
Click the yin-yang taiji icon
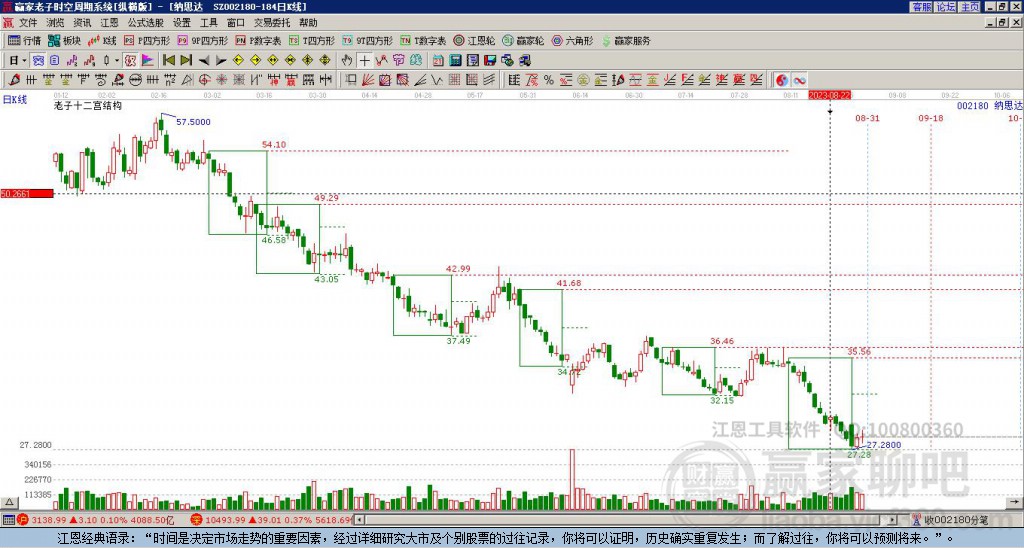click(x=782, y=80)
